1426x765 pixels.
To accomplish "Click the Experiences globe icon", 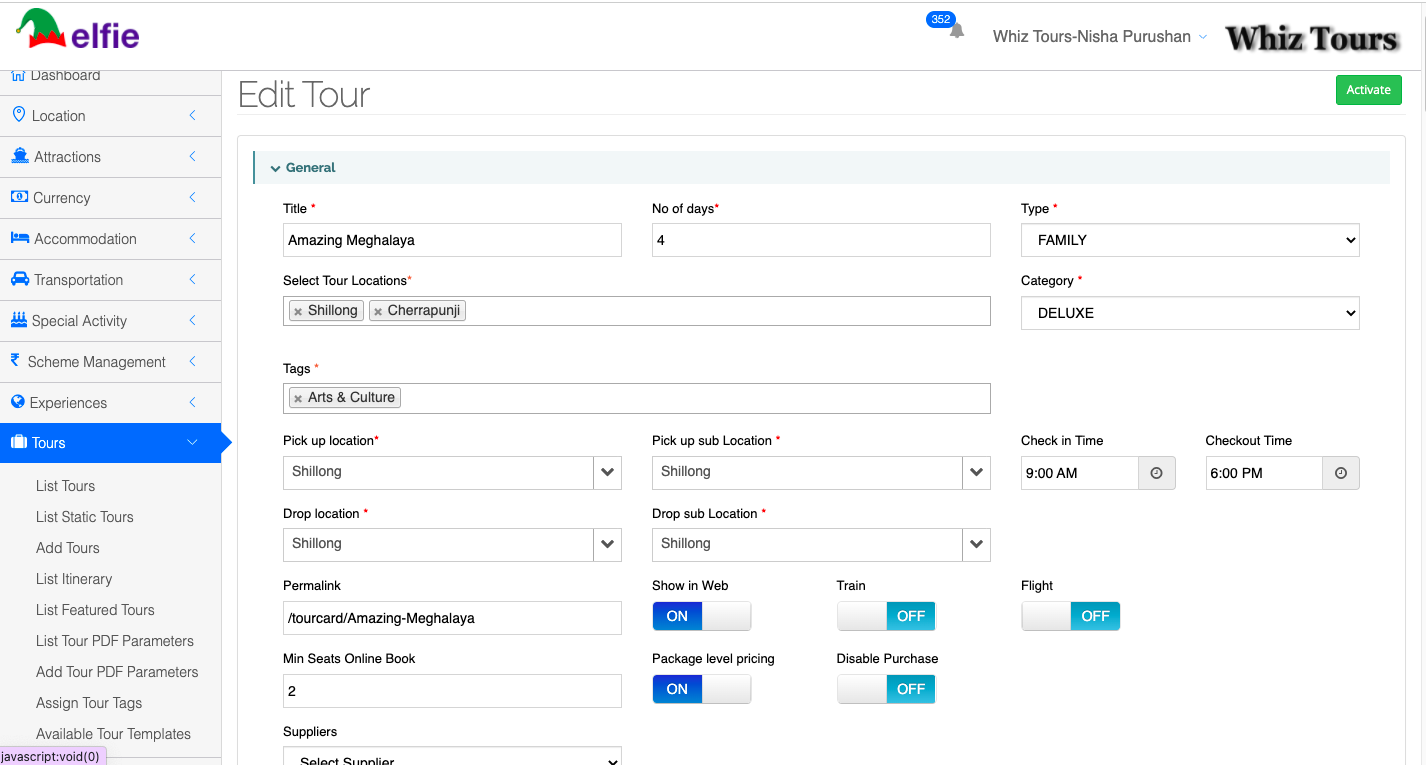I will tap(18, 402).
